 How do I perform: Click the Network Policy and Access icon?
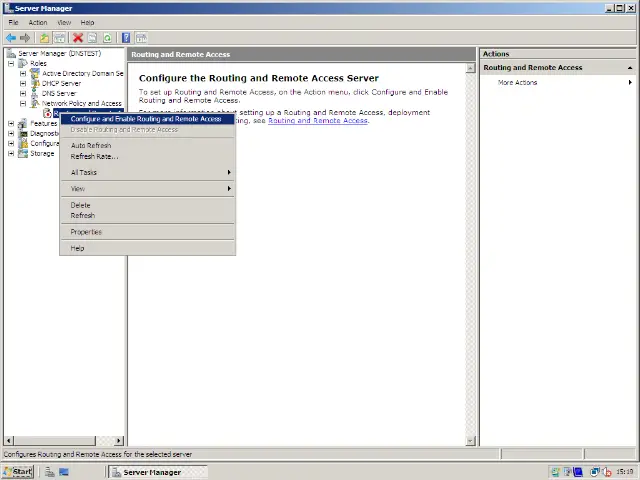pos(36,103)
